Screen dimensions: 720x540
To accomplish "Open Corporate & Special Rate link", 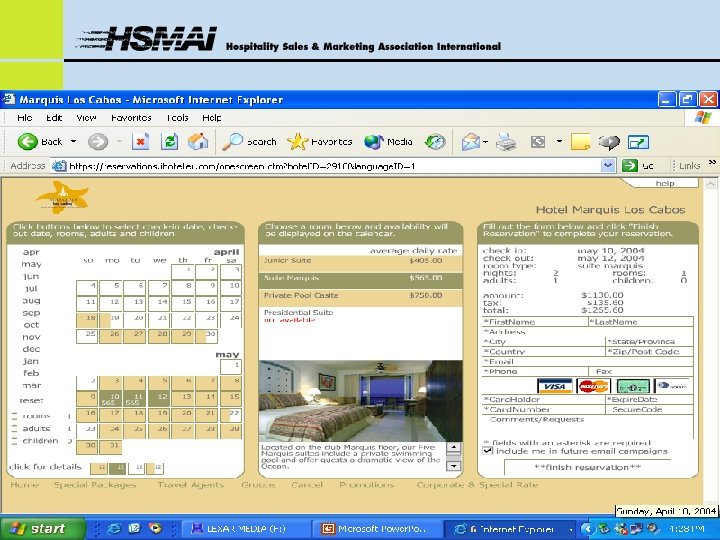I will 477,485.
